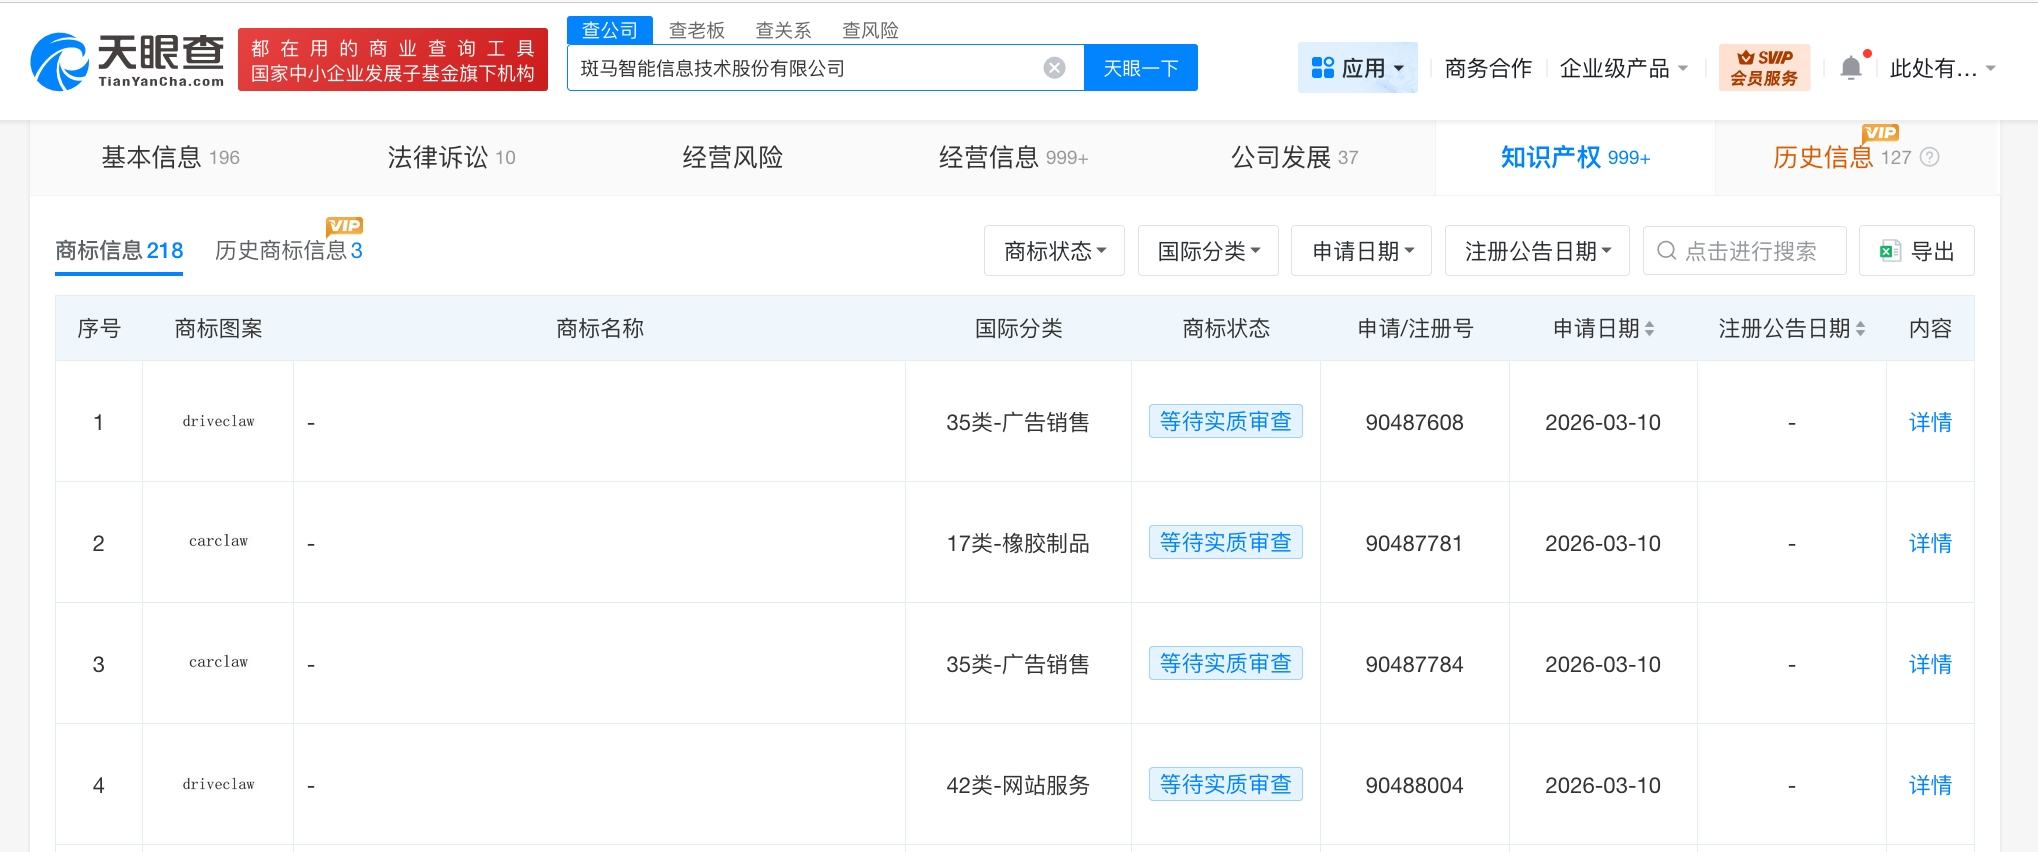Sort the table by 申请日期
The width and height of the screenshot is (2038, 852).
coord(1649,329)
